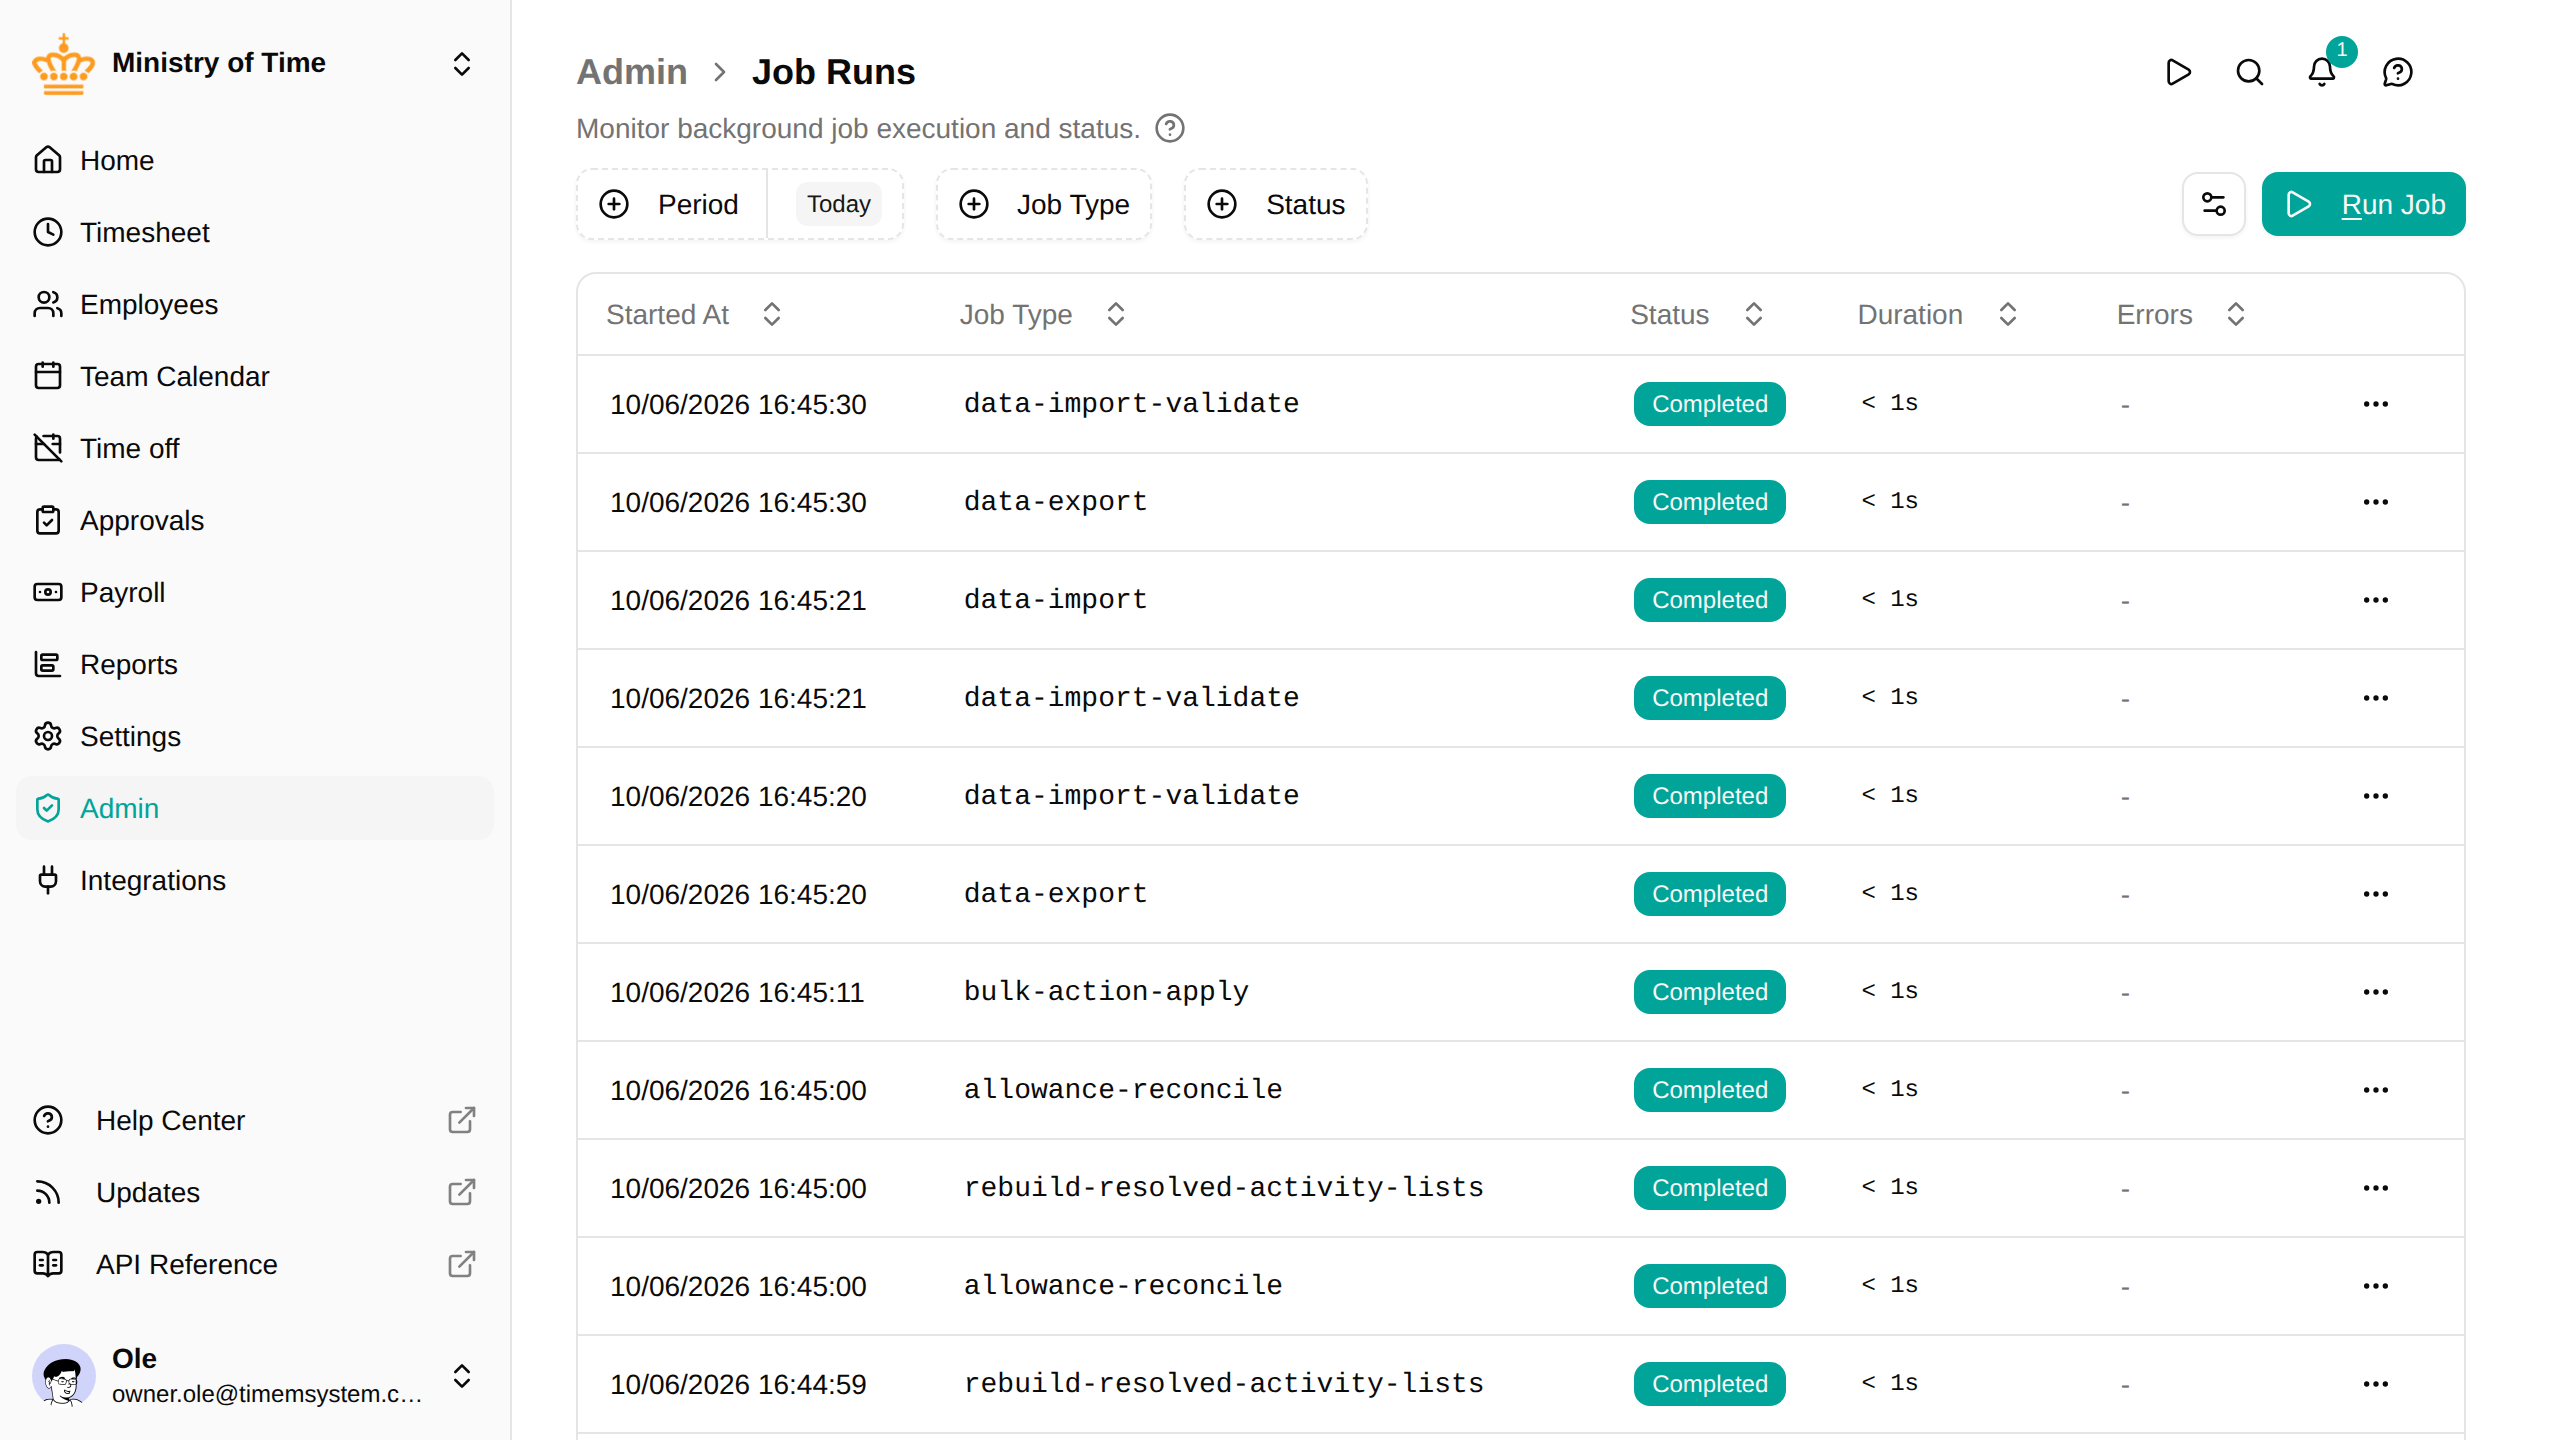Sort by Errors column
This screenshot has width=2560, height=1440.
tap(2182, 314)
